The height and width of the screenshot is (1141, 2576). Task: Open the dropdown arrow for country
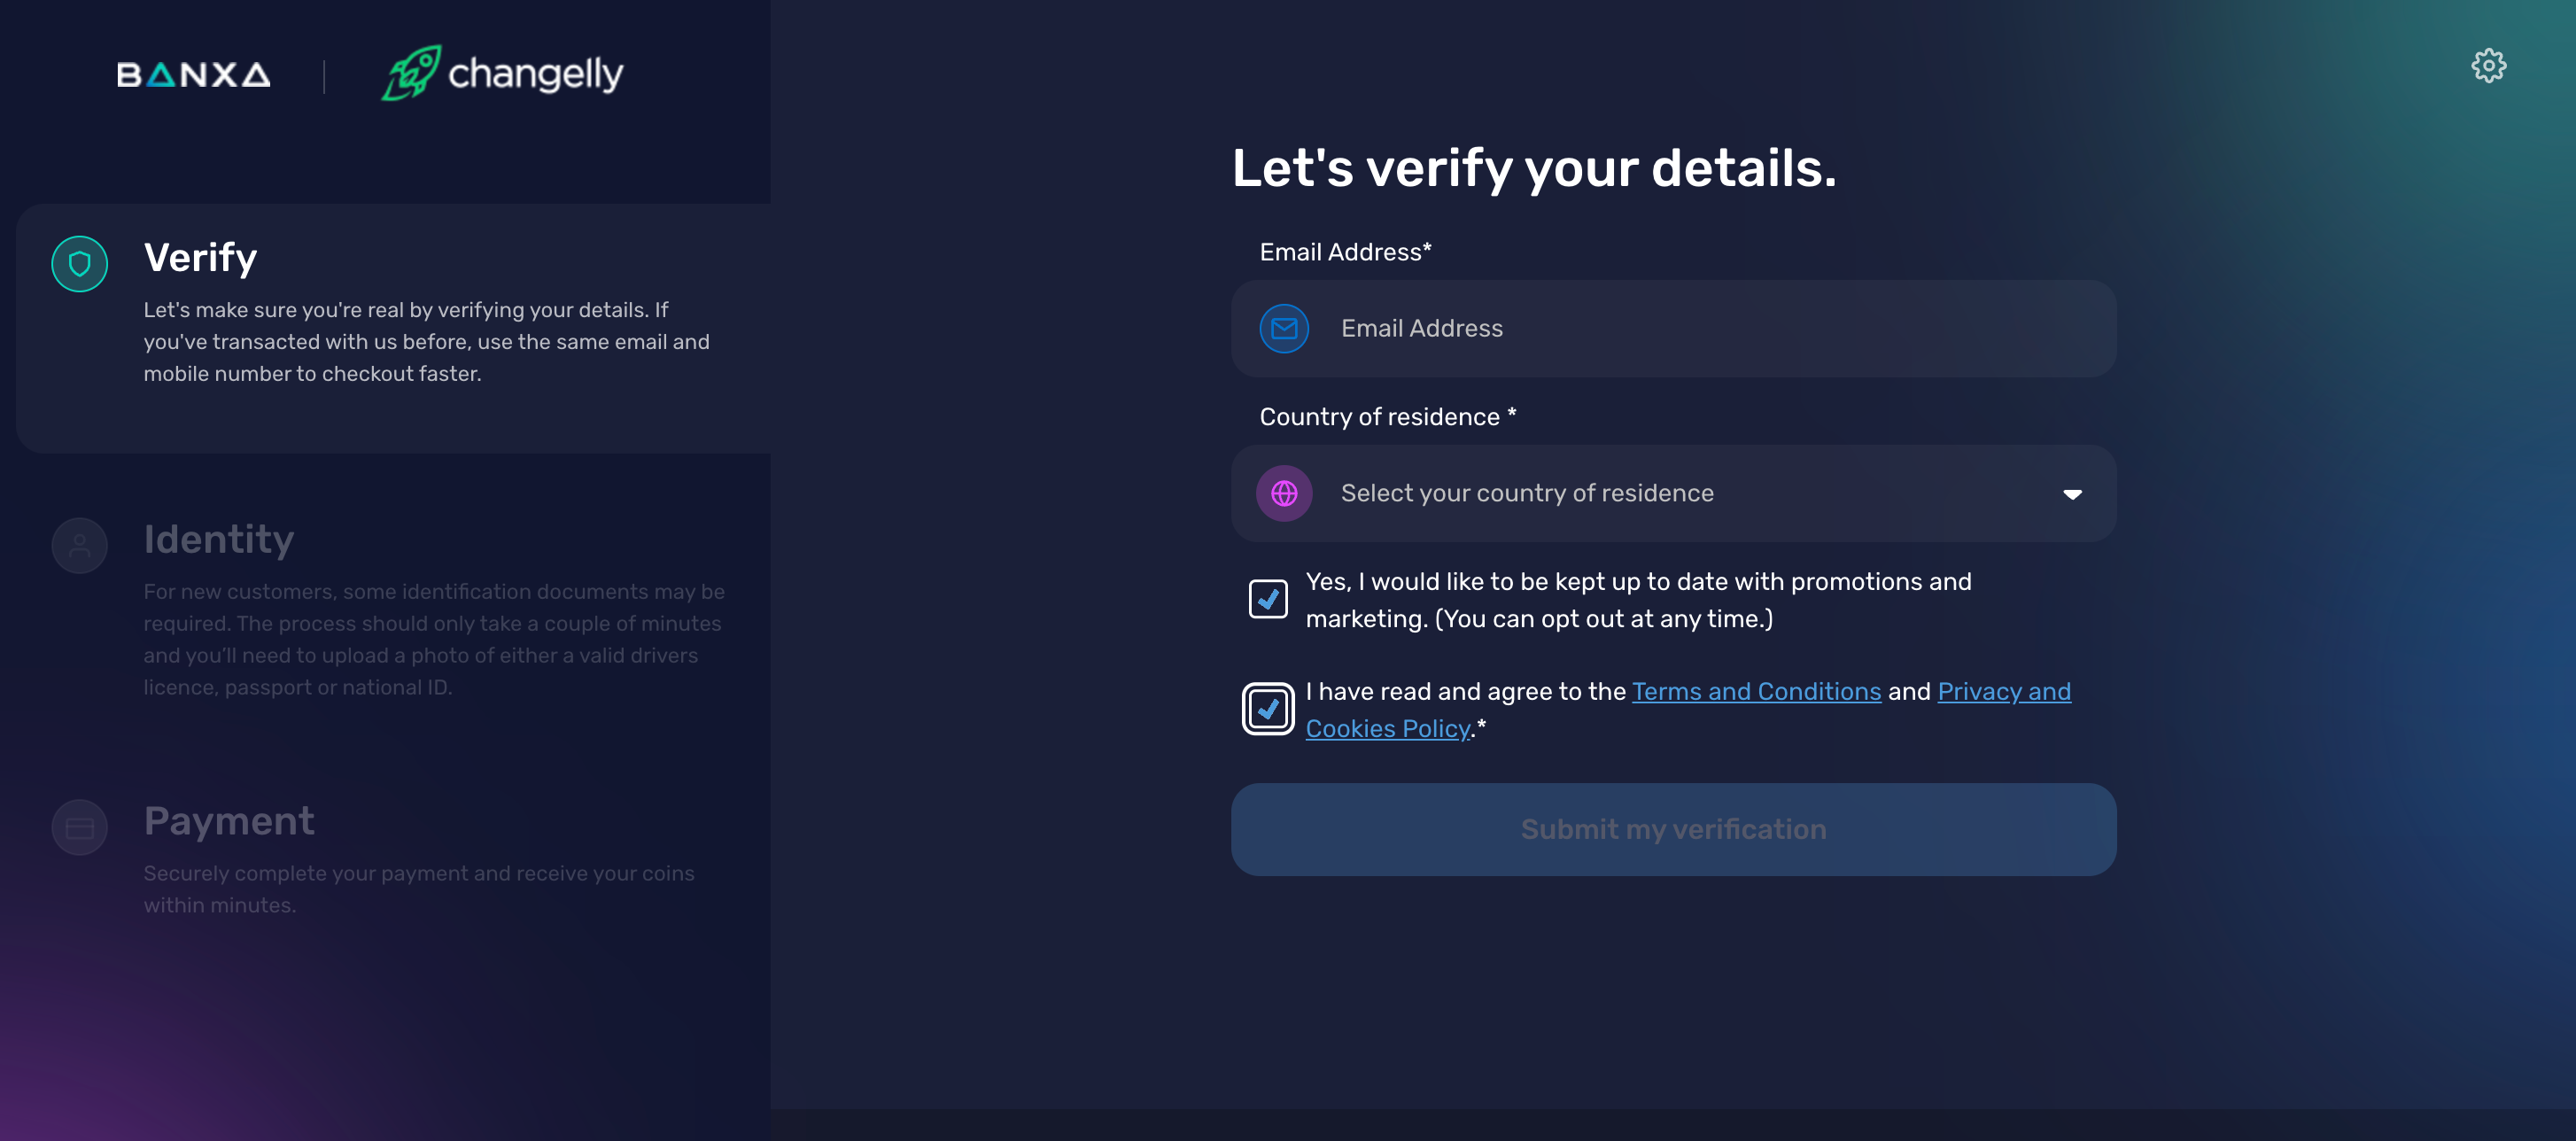2072,493
